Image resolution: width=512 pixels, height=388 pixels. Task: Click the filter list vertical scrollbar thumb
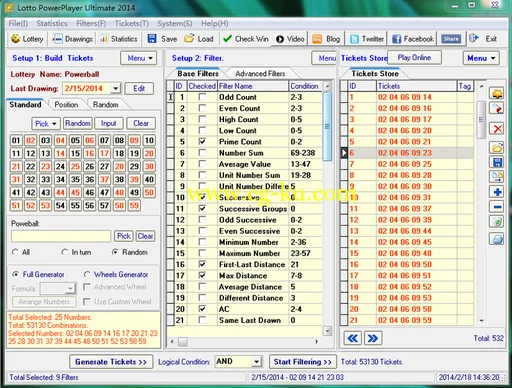tap(327, 126)
